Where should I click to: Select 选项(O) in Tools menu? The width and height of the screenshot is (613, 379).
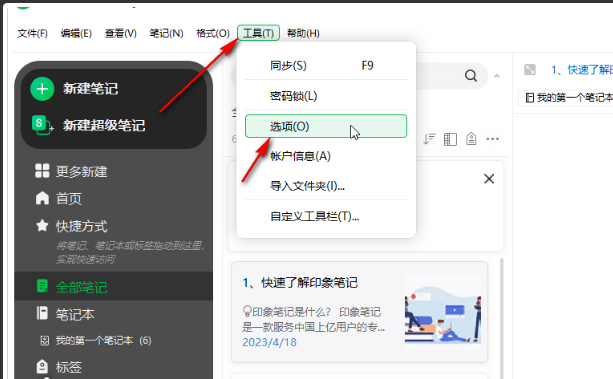pos(326,126)
